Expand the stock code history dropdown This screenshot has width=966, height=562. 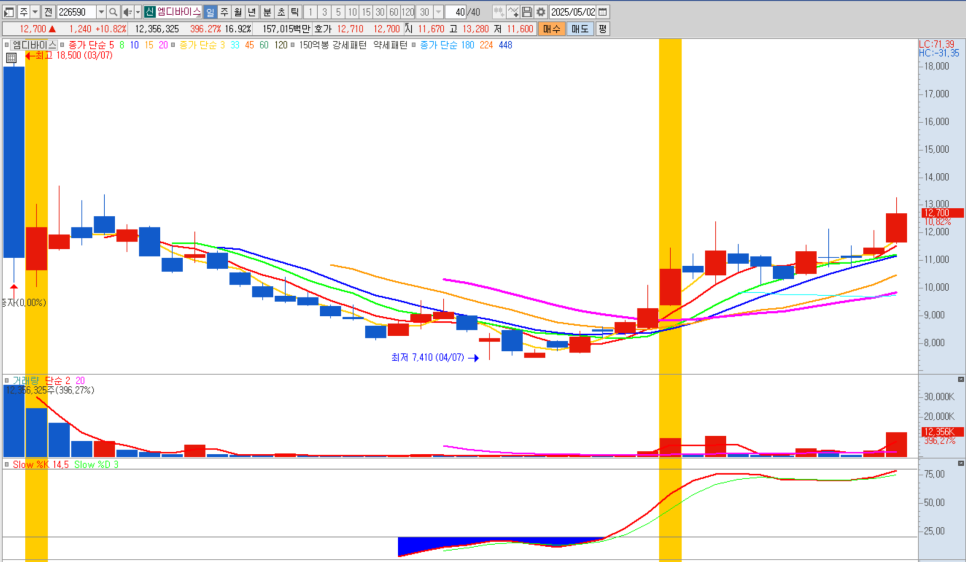101,12
